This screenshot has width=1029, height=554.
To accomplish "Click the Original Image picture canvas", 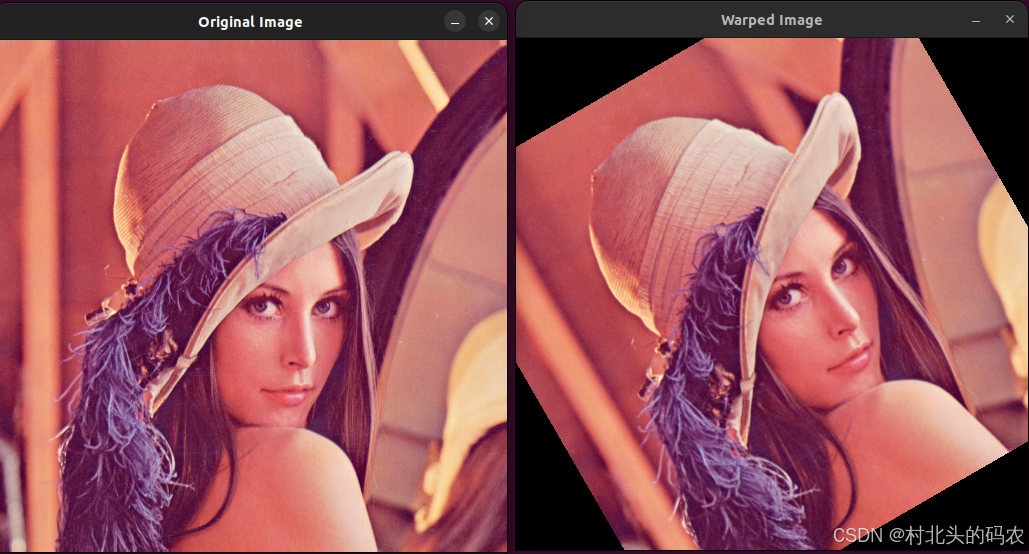I will (253, 295).
